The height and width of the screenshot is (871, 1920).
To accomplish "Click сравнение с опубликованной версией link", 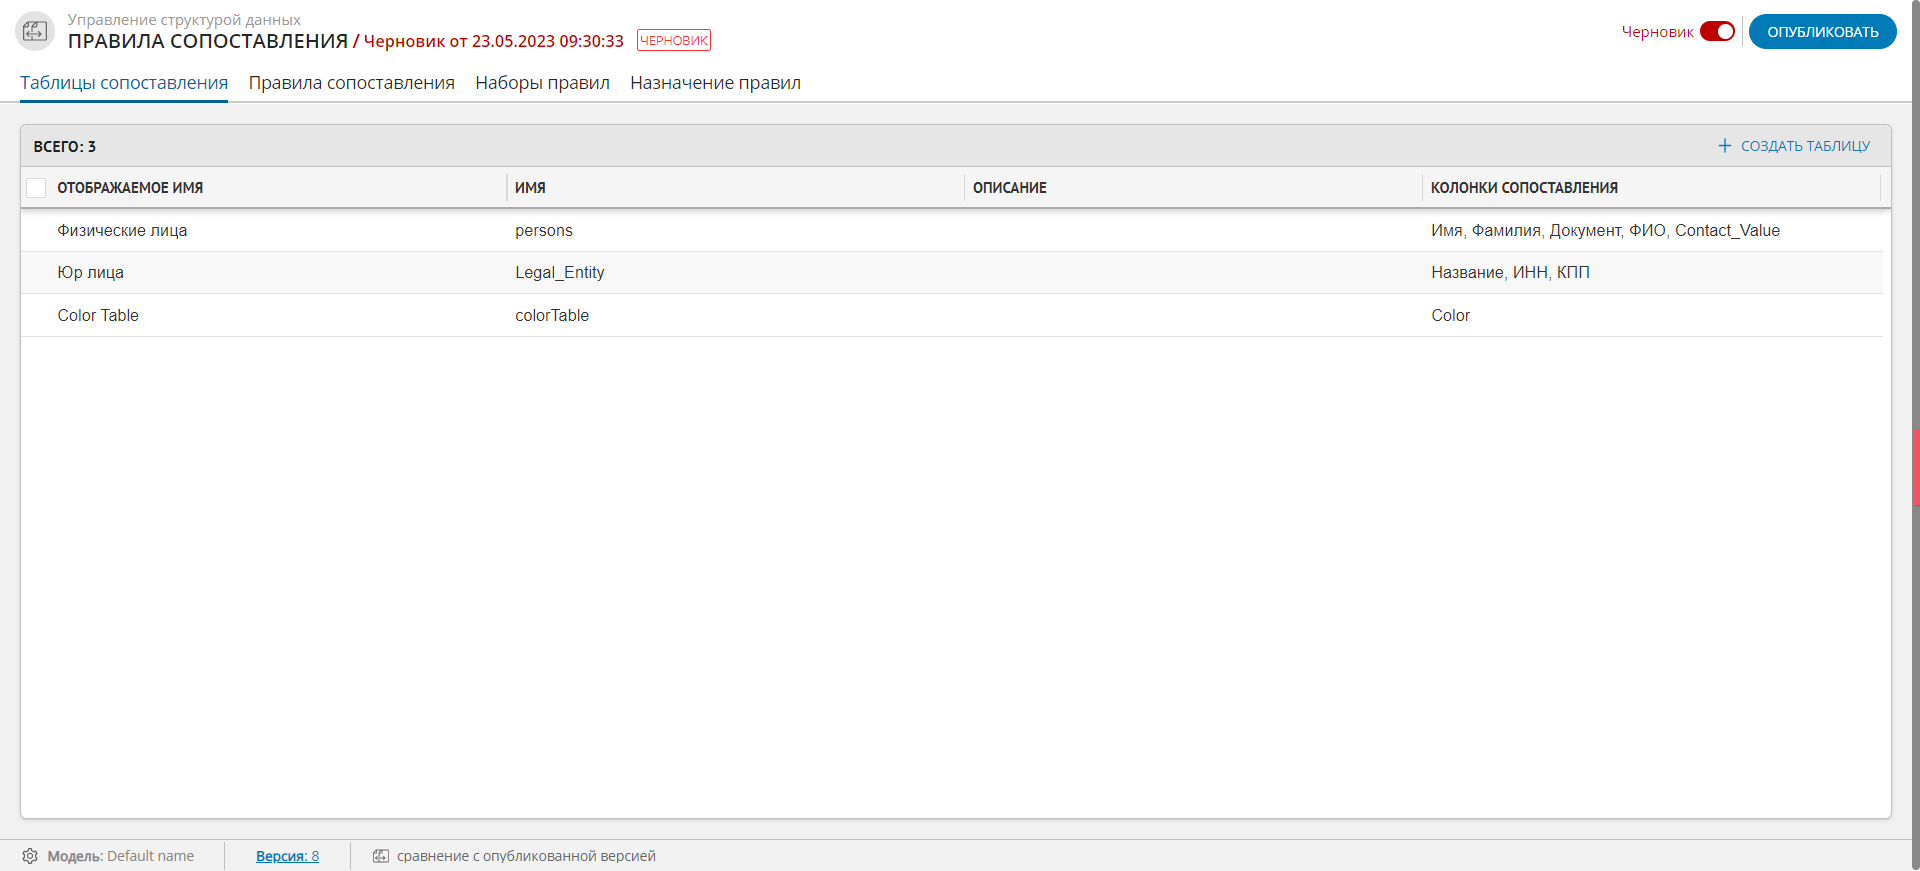I will pyautogui.click(x=526, y=856).
